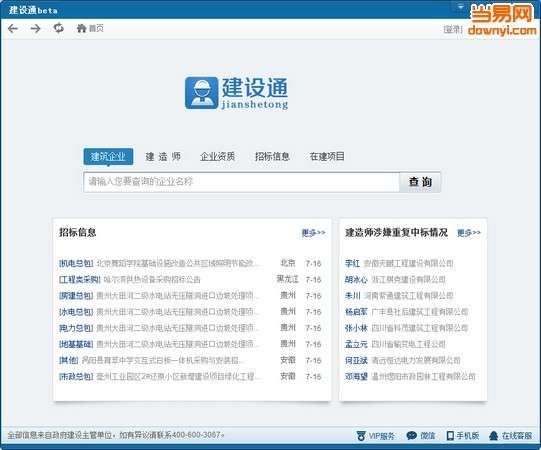Open 微信 from the status bar
The height and width of the screenshot is (450, 541).
pos(421,436)
